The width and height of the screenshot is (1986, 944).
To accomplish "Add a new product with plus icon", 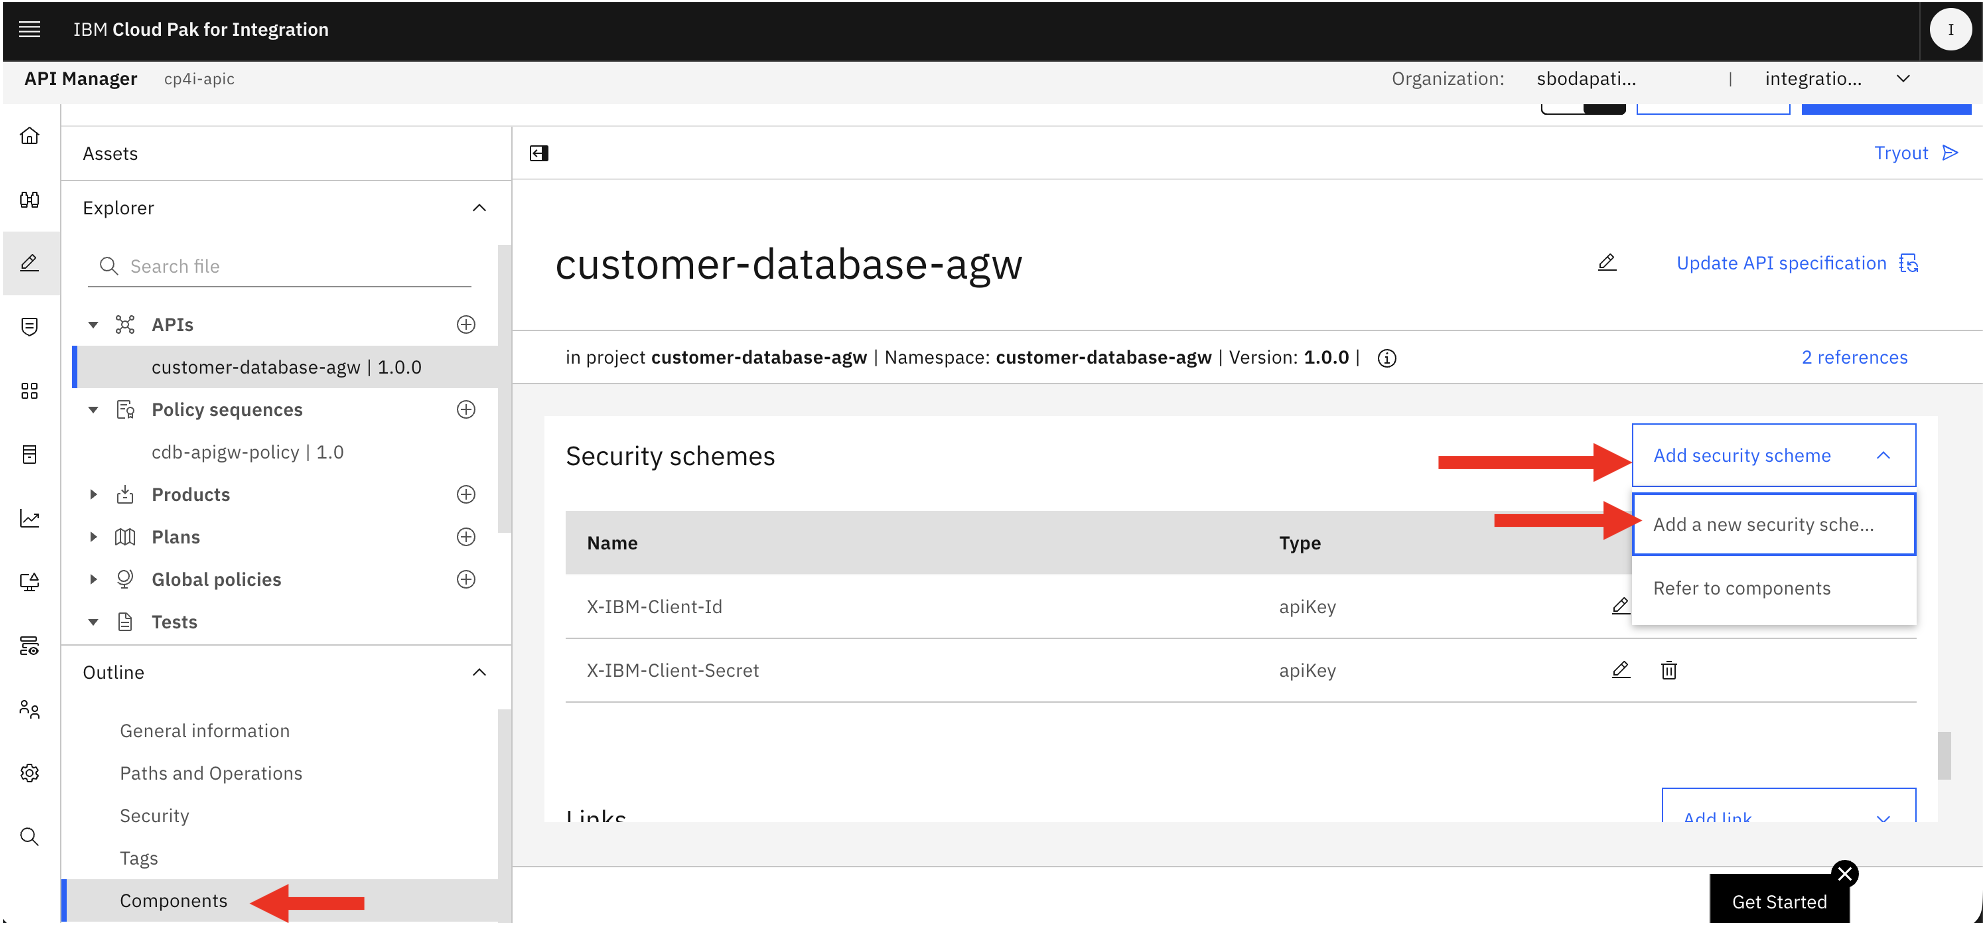I will [466, 494].
